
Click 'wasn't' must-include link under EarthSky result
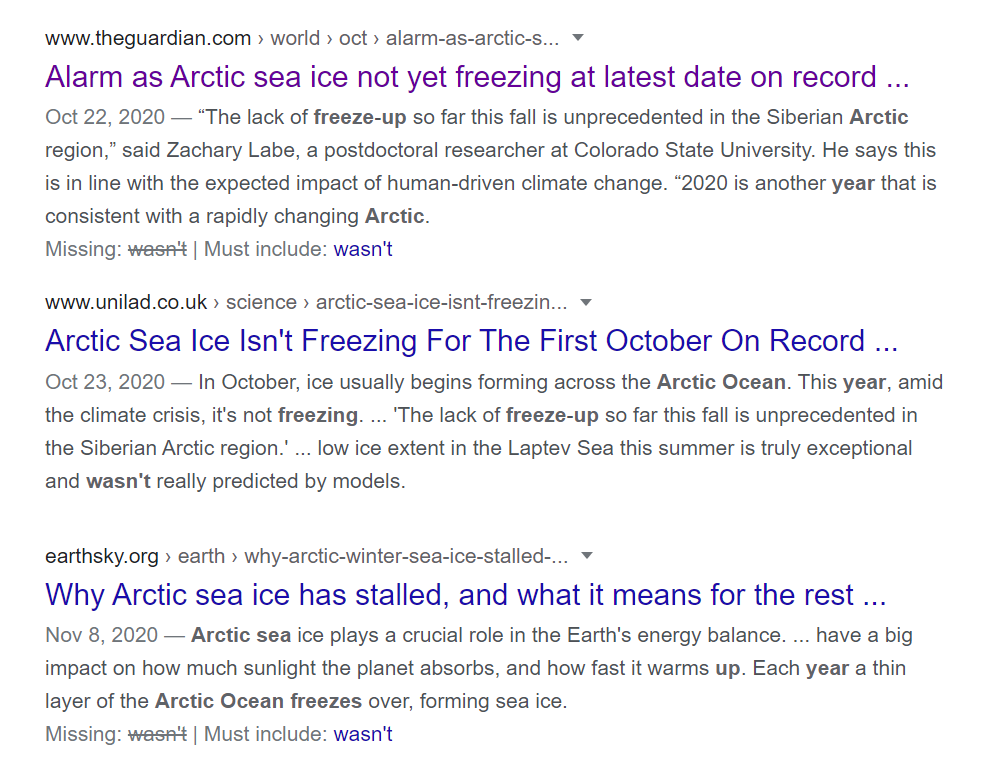coord(363,734)
